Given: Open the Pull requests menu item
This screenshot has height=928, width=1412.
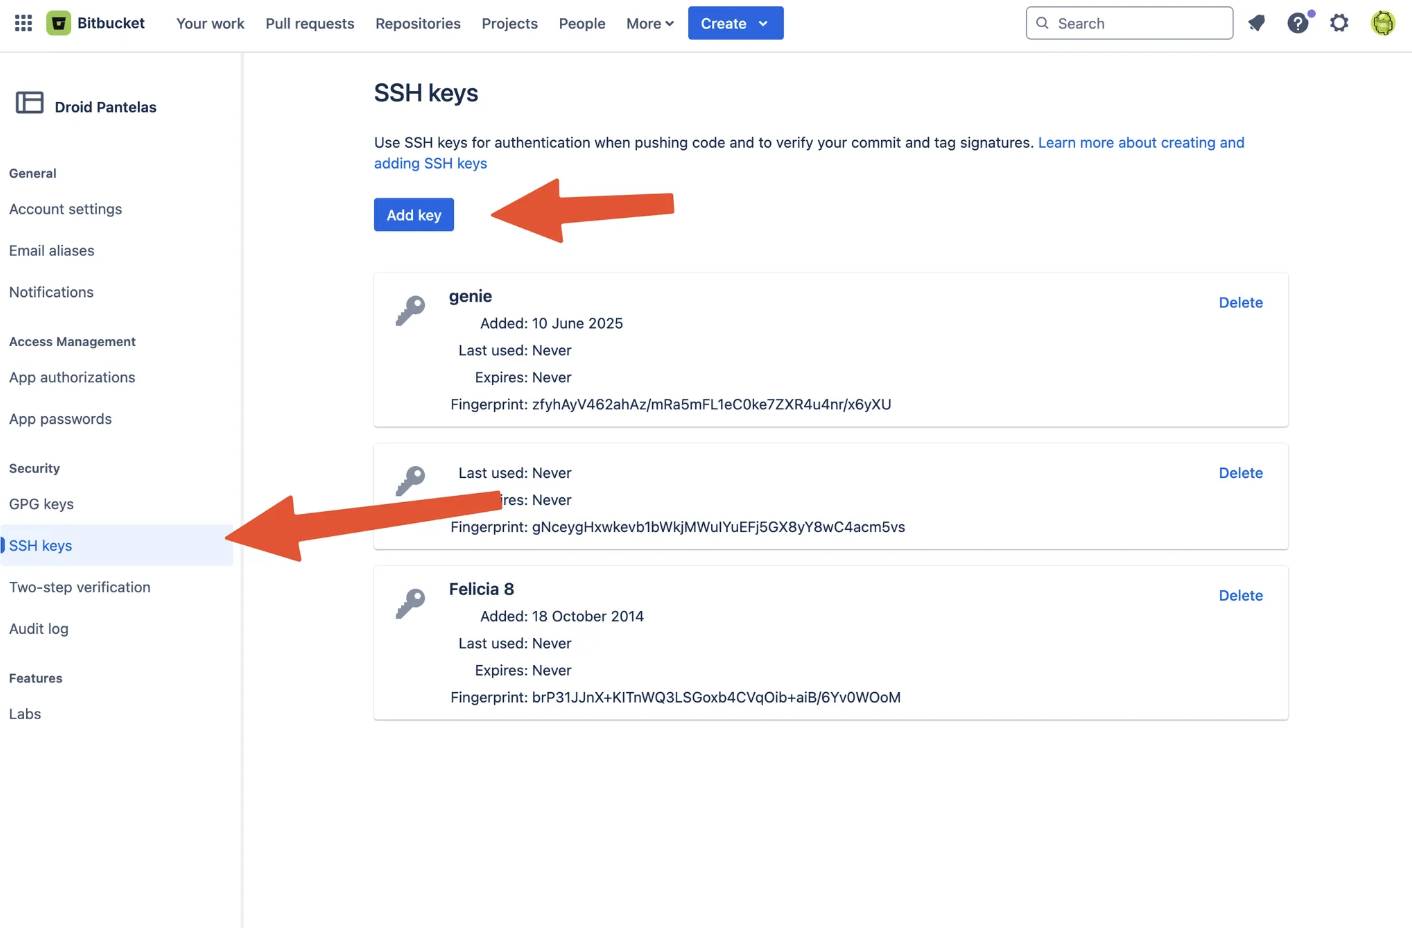Looking at the screenshot, I should tap(309, 23).
